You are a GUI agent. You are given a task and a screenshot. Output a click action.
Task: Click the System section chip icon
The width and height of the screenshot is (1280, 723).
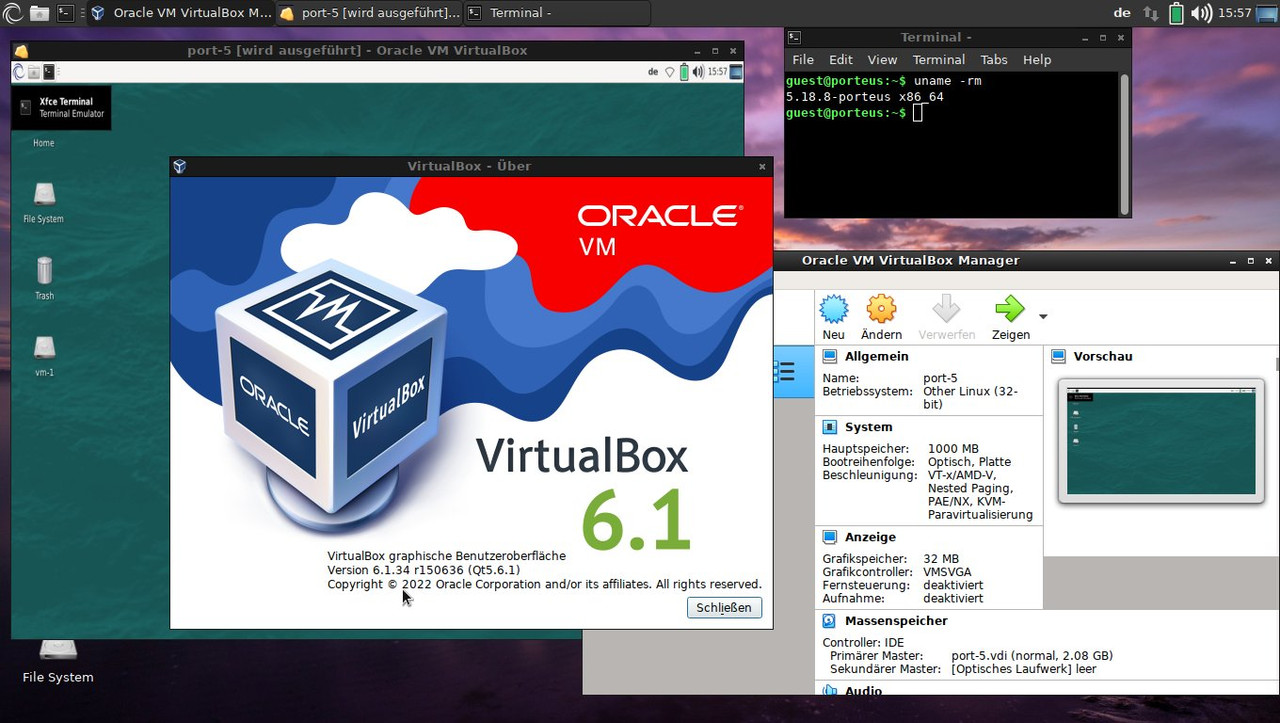[829, 427]
